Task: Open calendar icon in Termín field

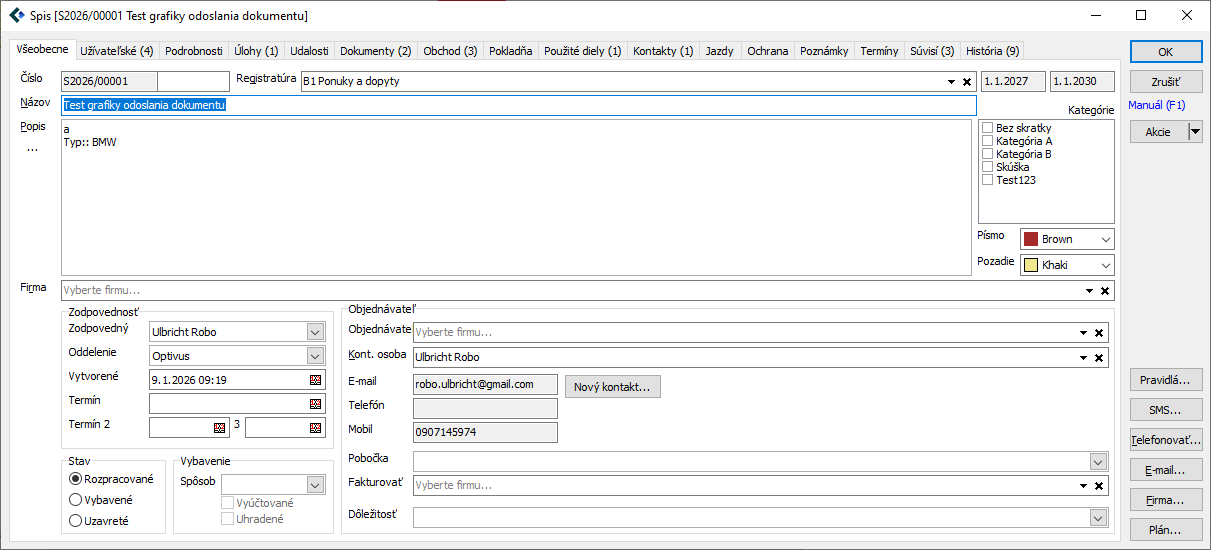Action: click(x=316, y=404)
